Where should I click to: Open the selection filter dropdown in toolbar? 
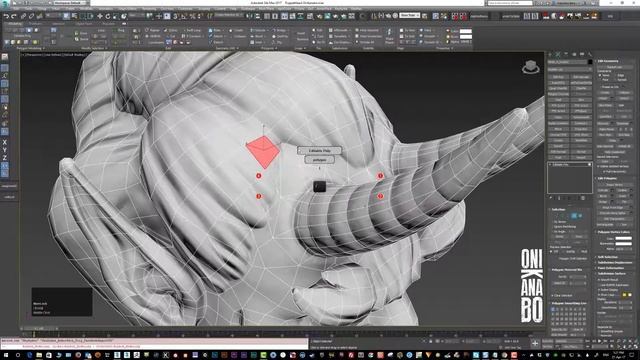(x=53, y=16)
